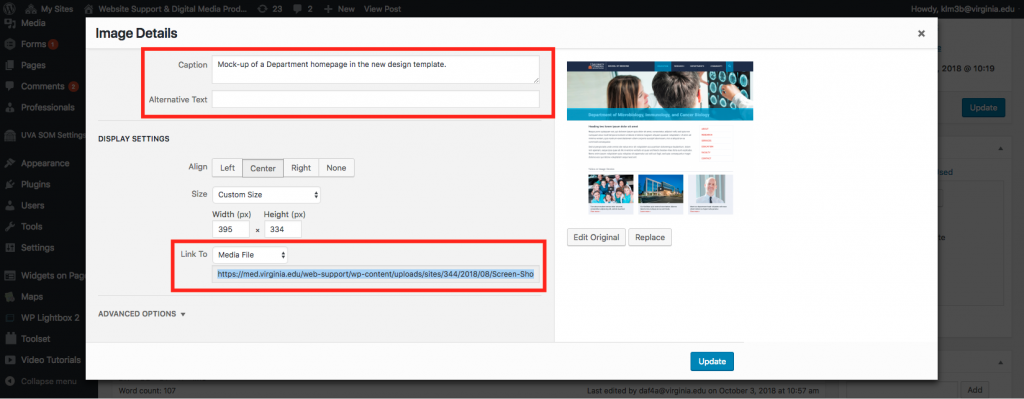Click the Alternative Text input field
This screenshot has width=1024, height=399.
[x=376, y=99]
